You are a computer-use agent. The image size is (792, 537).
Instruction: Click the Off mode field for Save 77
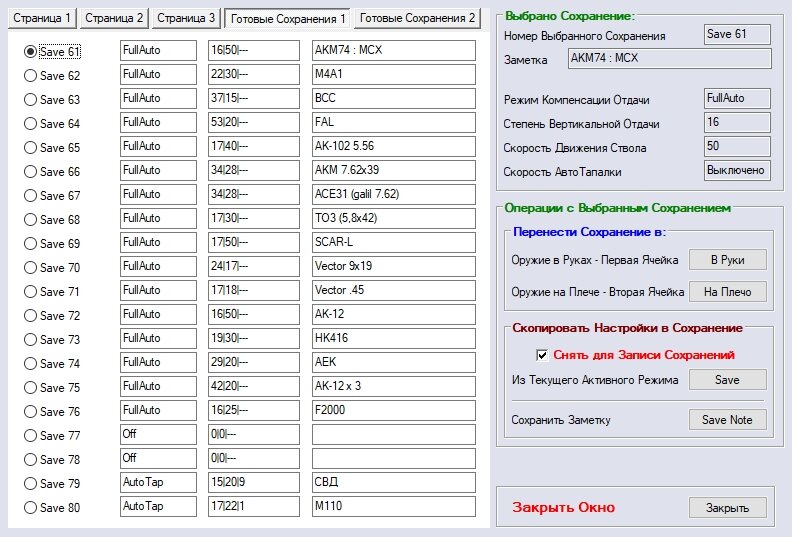coord(158,434)
